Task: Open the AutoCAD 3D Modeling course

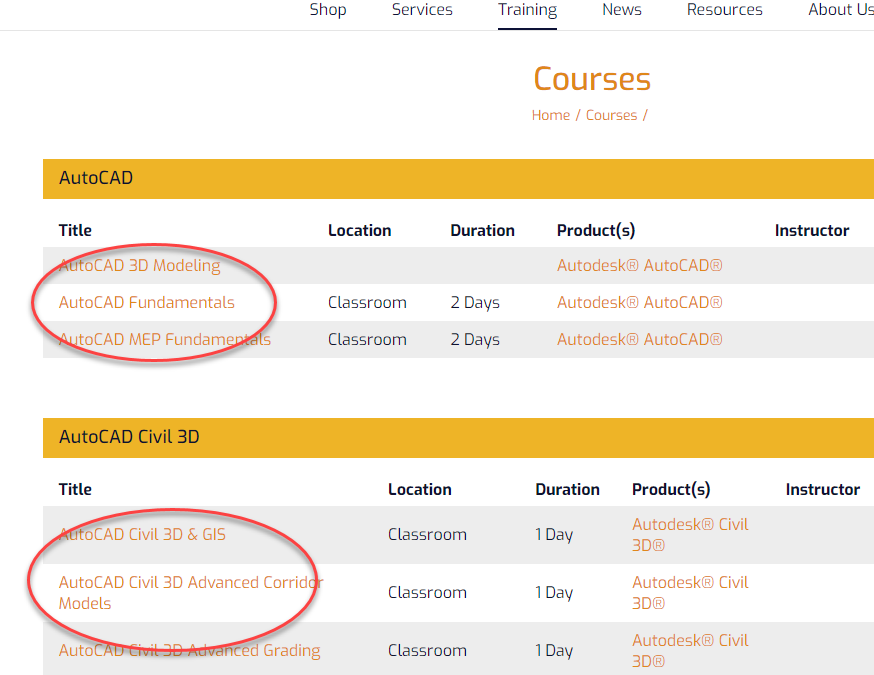Action: [x=139, y=265]
